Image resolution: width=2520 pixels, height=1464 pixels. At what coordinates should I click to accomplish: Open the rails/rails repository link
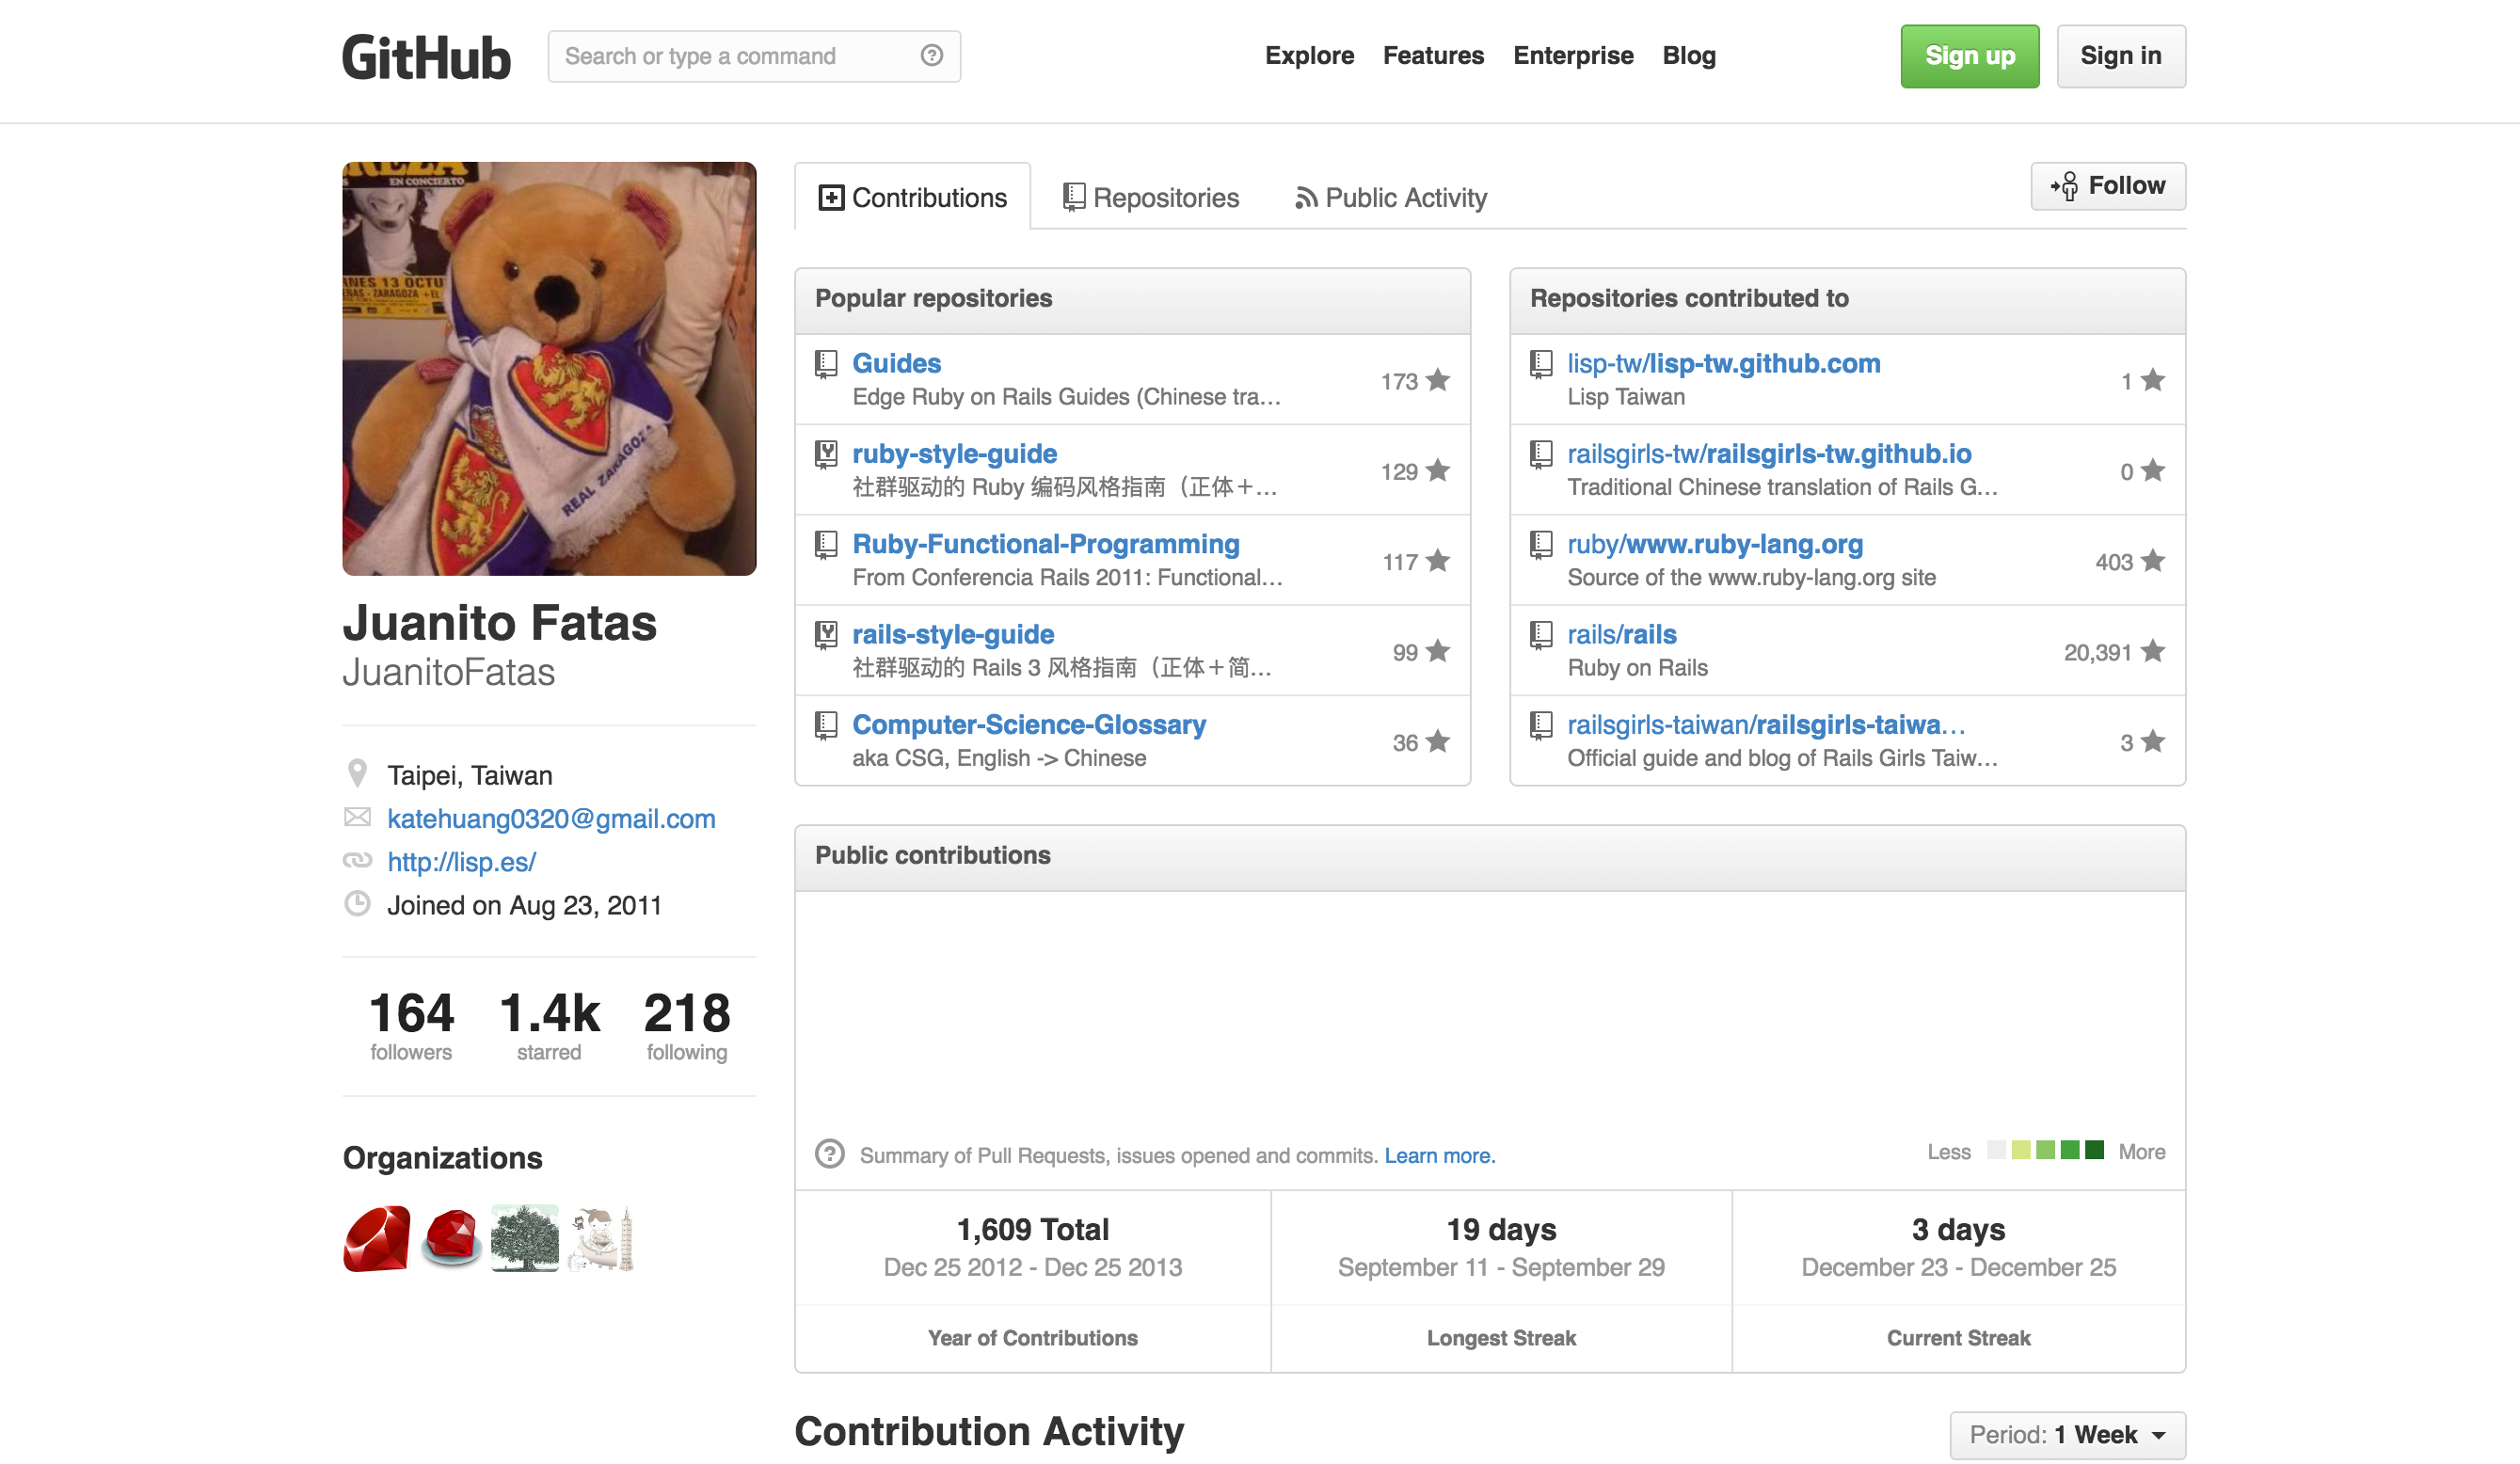1622,634
